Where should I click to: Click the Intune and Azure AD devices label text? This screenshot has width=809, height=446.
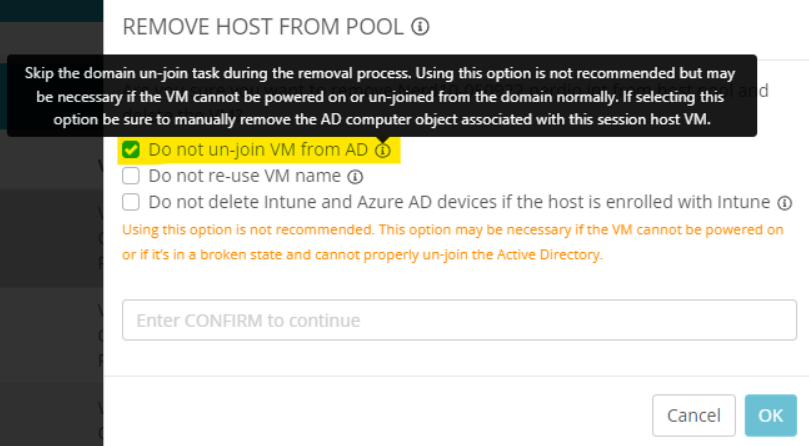point(459,202)
